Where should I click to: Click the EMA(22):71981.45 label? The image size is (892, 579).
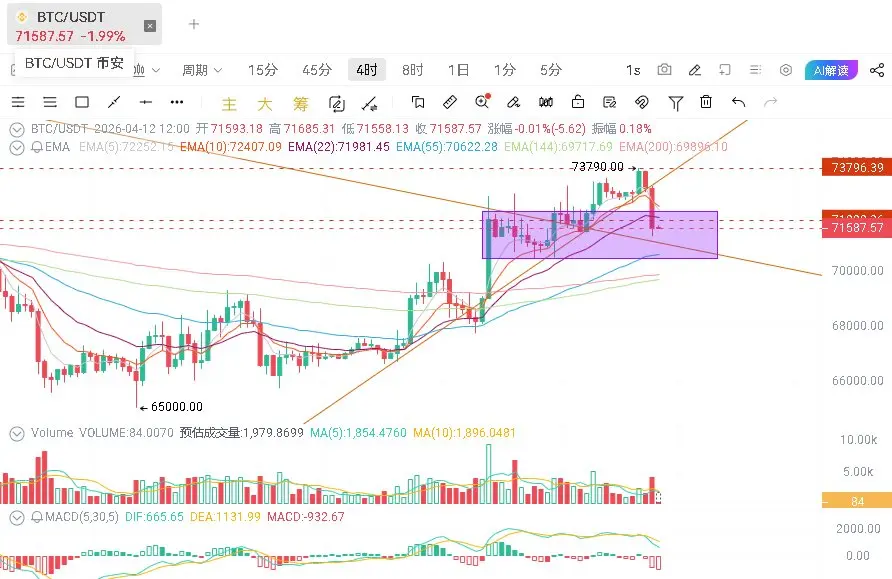[x=338, y=147]
